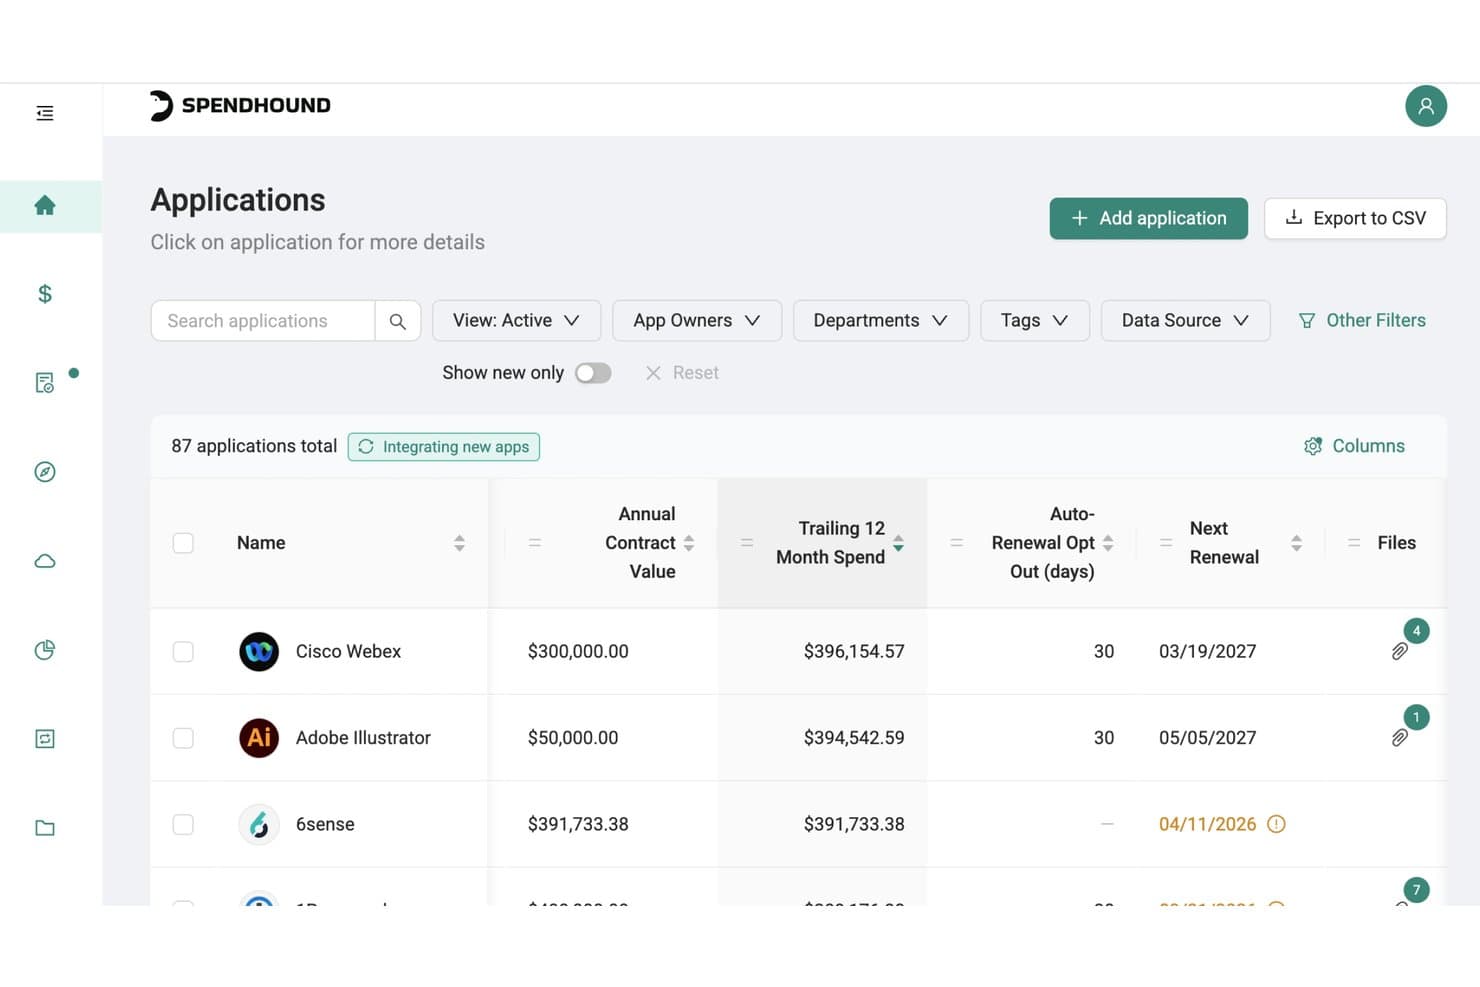
Task: Open the cloud icon in sidebar
Action: coord(45,561)
